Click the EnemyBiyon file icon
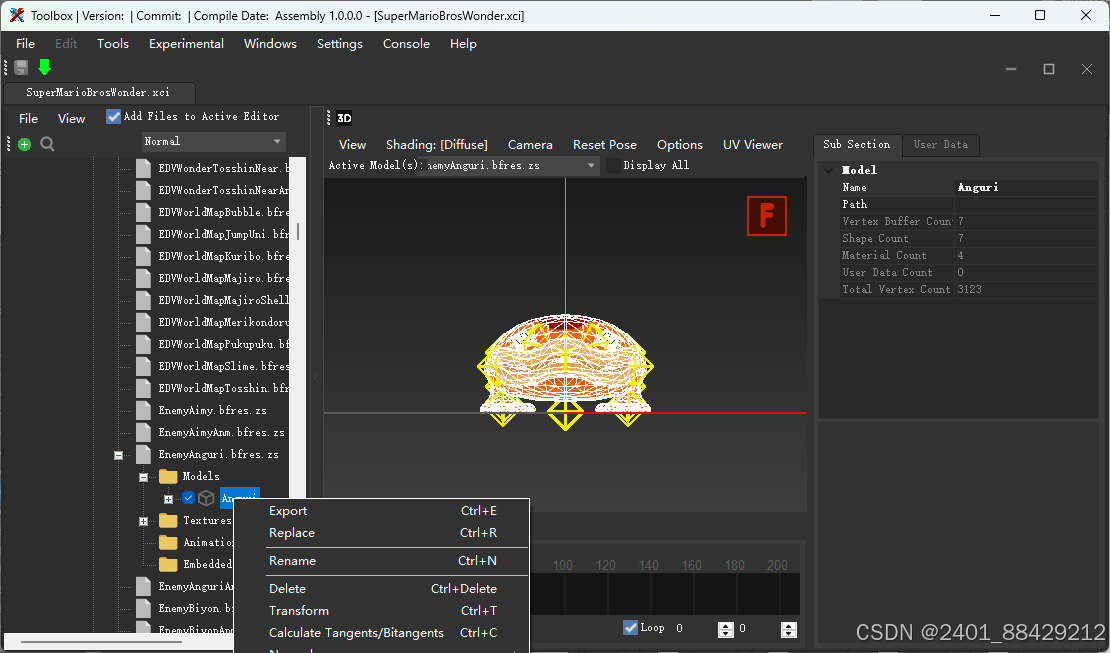Image resolution: width=1110 pixels, height=653 pixels. [144, 608]
